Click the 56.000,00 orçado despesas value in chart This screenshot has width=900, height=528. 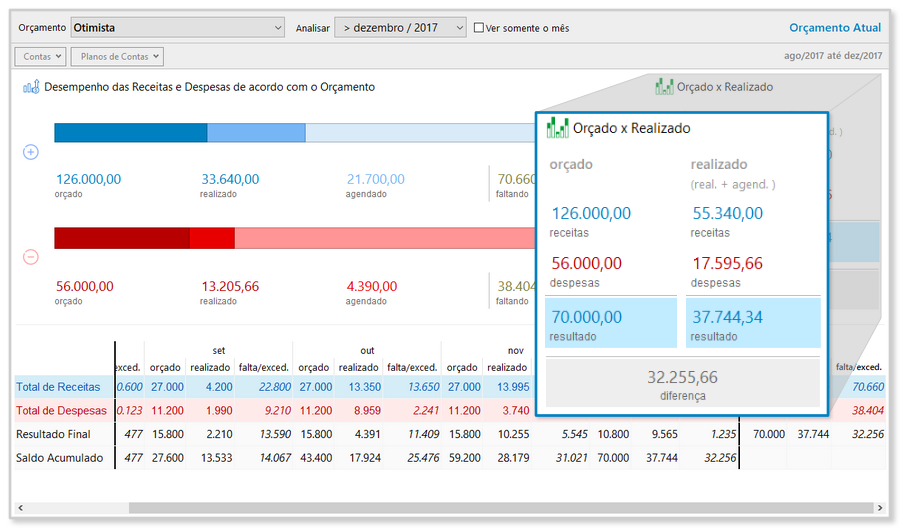tap(84, 286)
